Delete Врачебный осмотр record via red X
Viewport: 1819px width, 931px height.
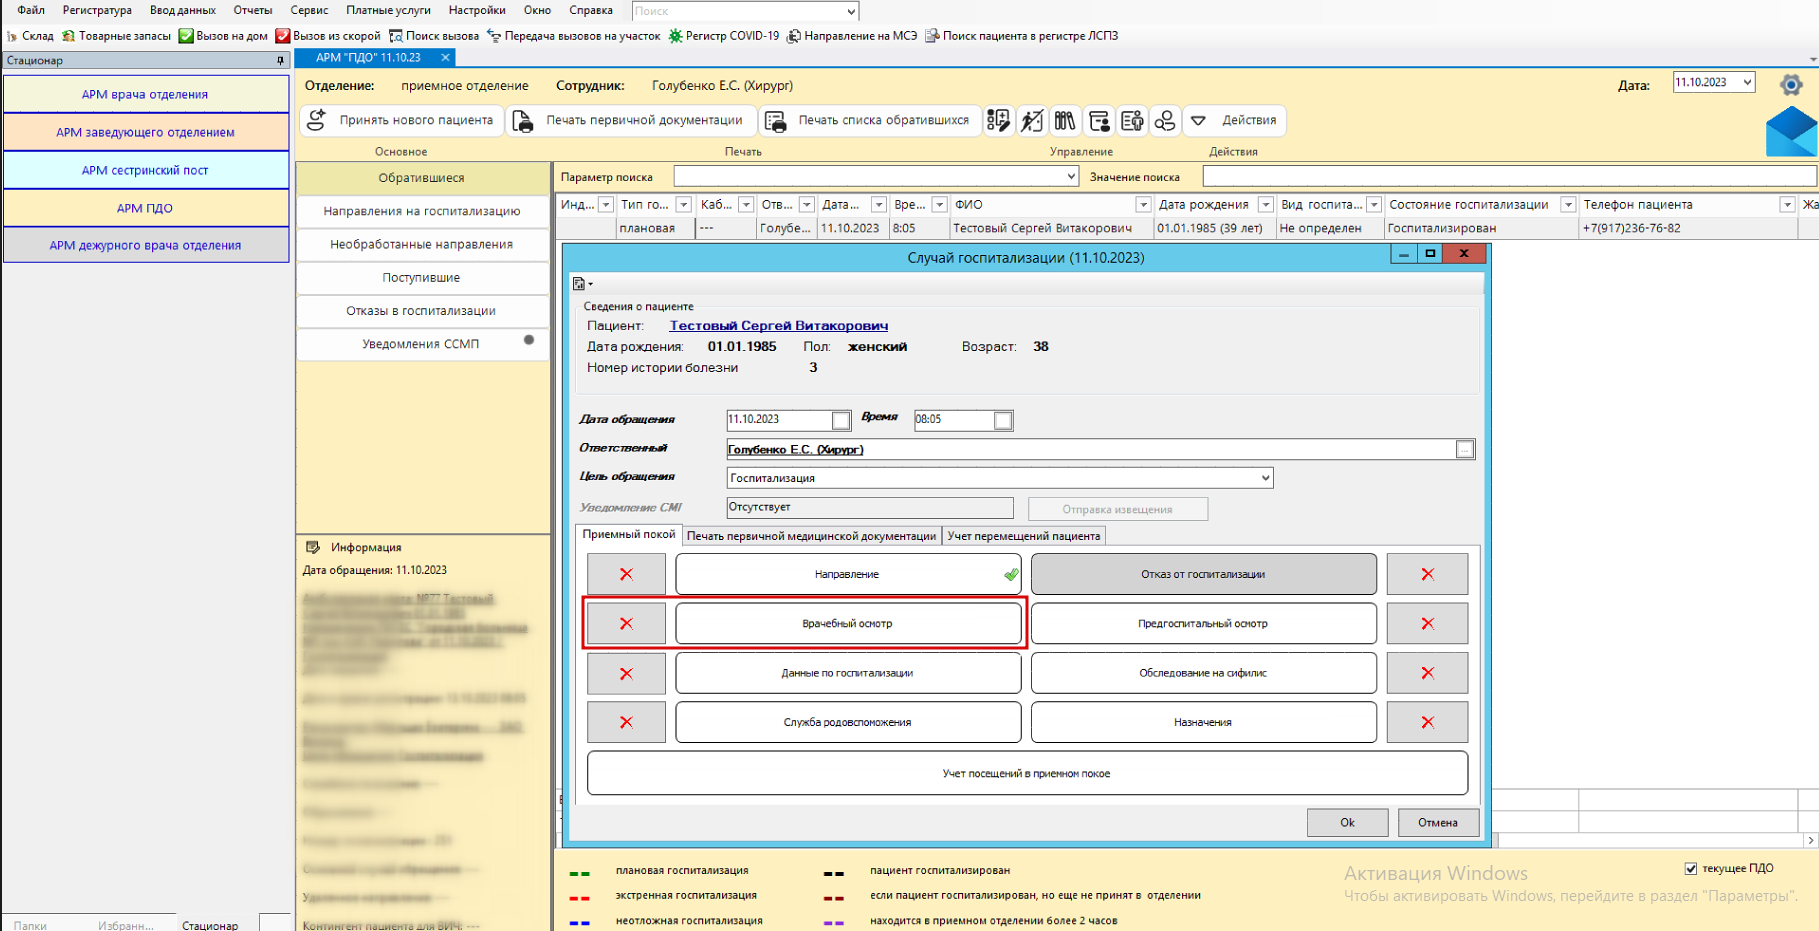click(626, 624)
